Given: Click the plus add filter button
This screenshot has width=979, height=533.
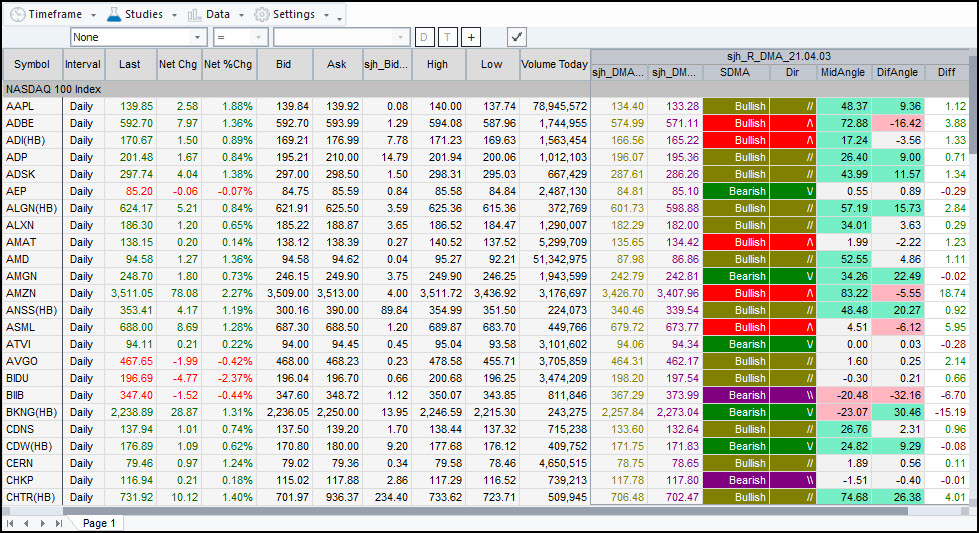Looking at the screenshot, I should point(471,37).
